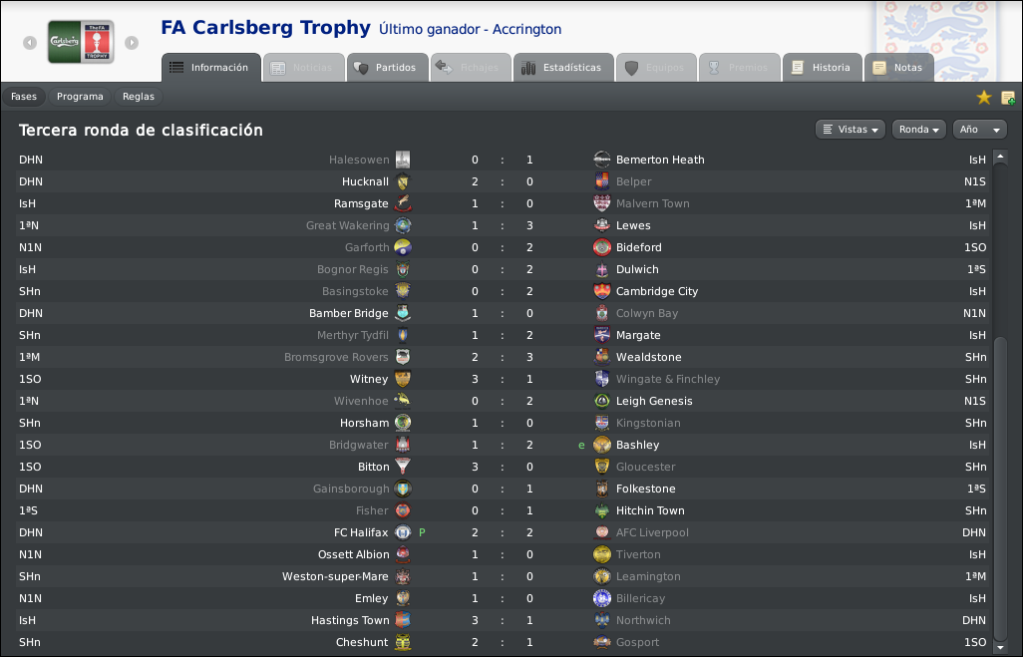Switch to the Partidos tab
The width and height of the screenshot is (1023, 657).
pos(388,67)
